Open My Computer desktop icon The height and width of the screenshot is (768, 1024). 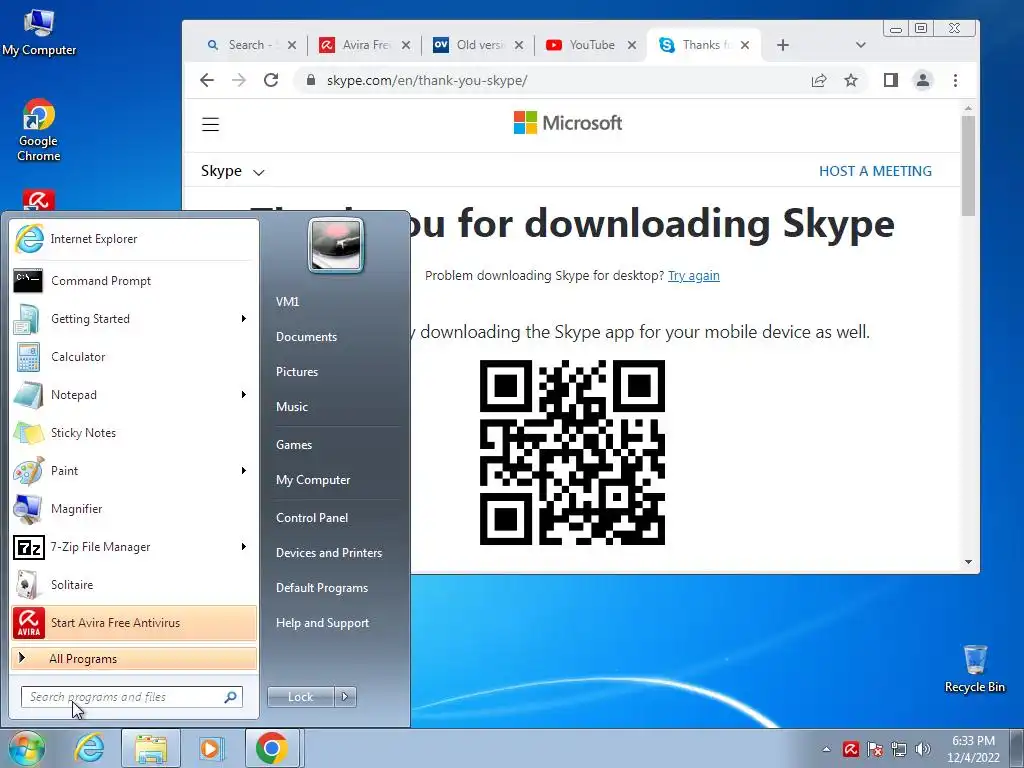[x=39, y=33]
